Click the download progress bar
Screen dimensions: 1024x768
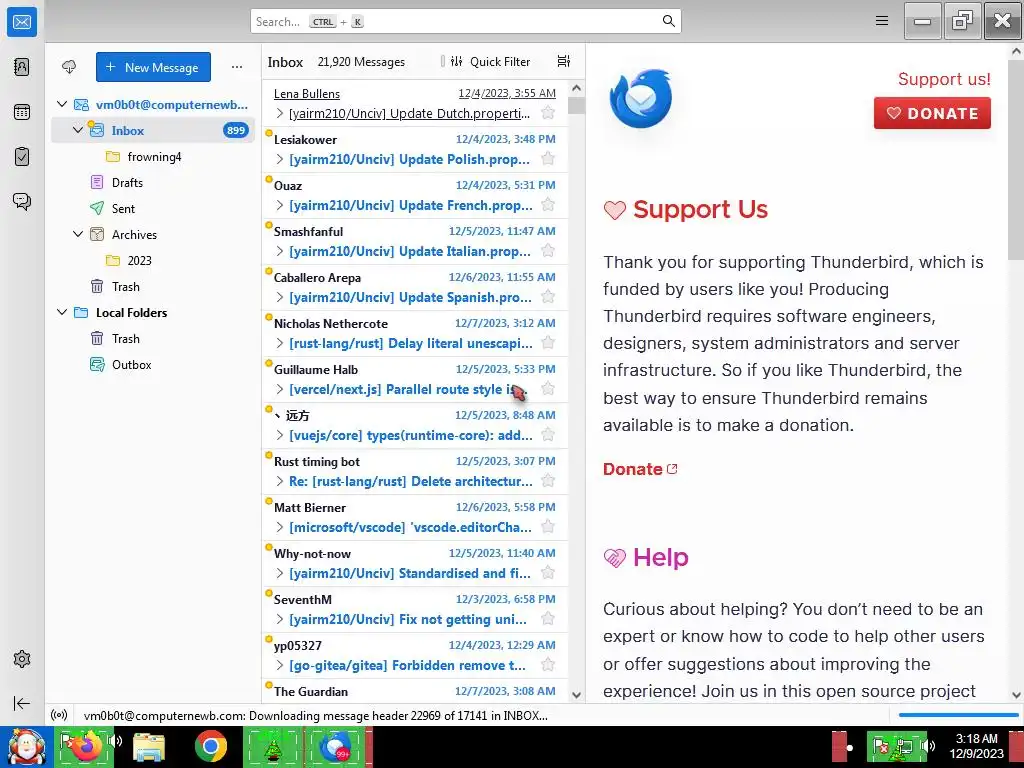click(958, 715)
